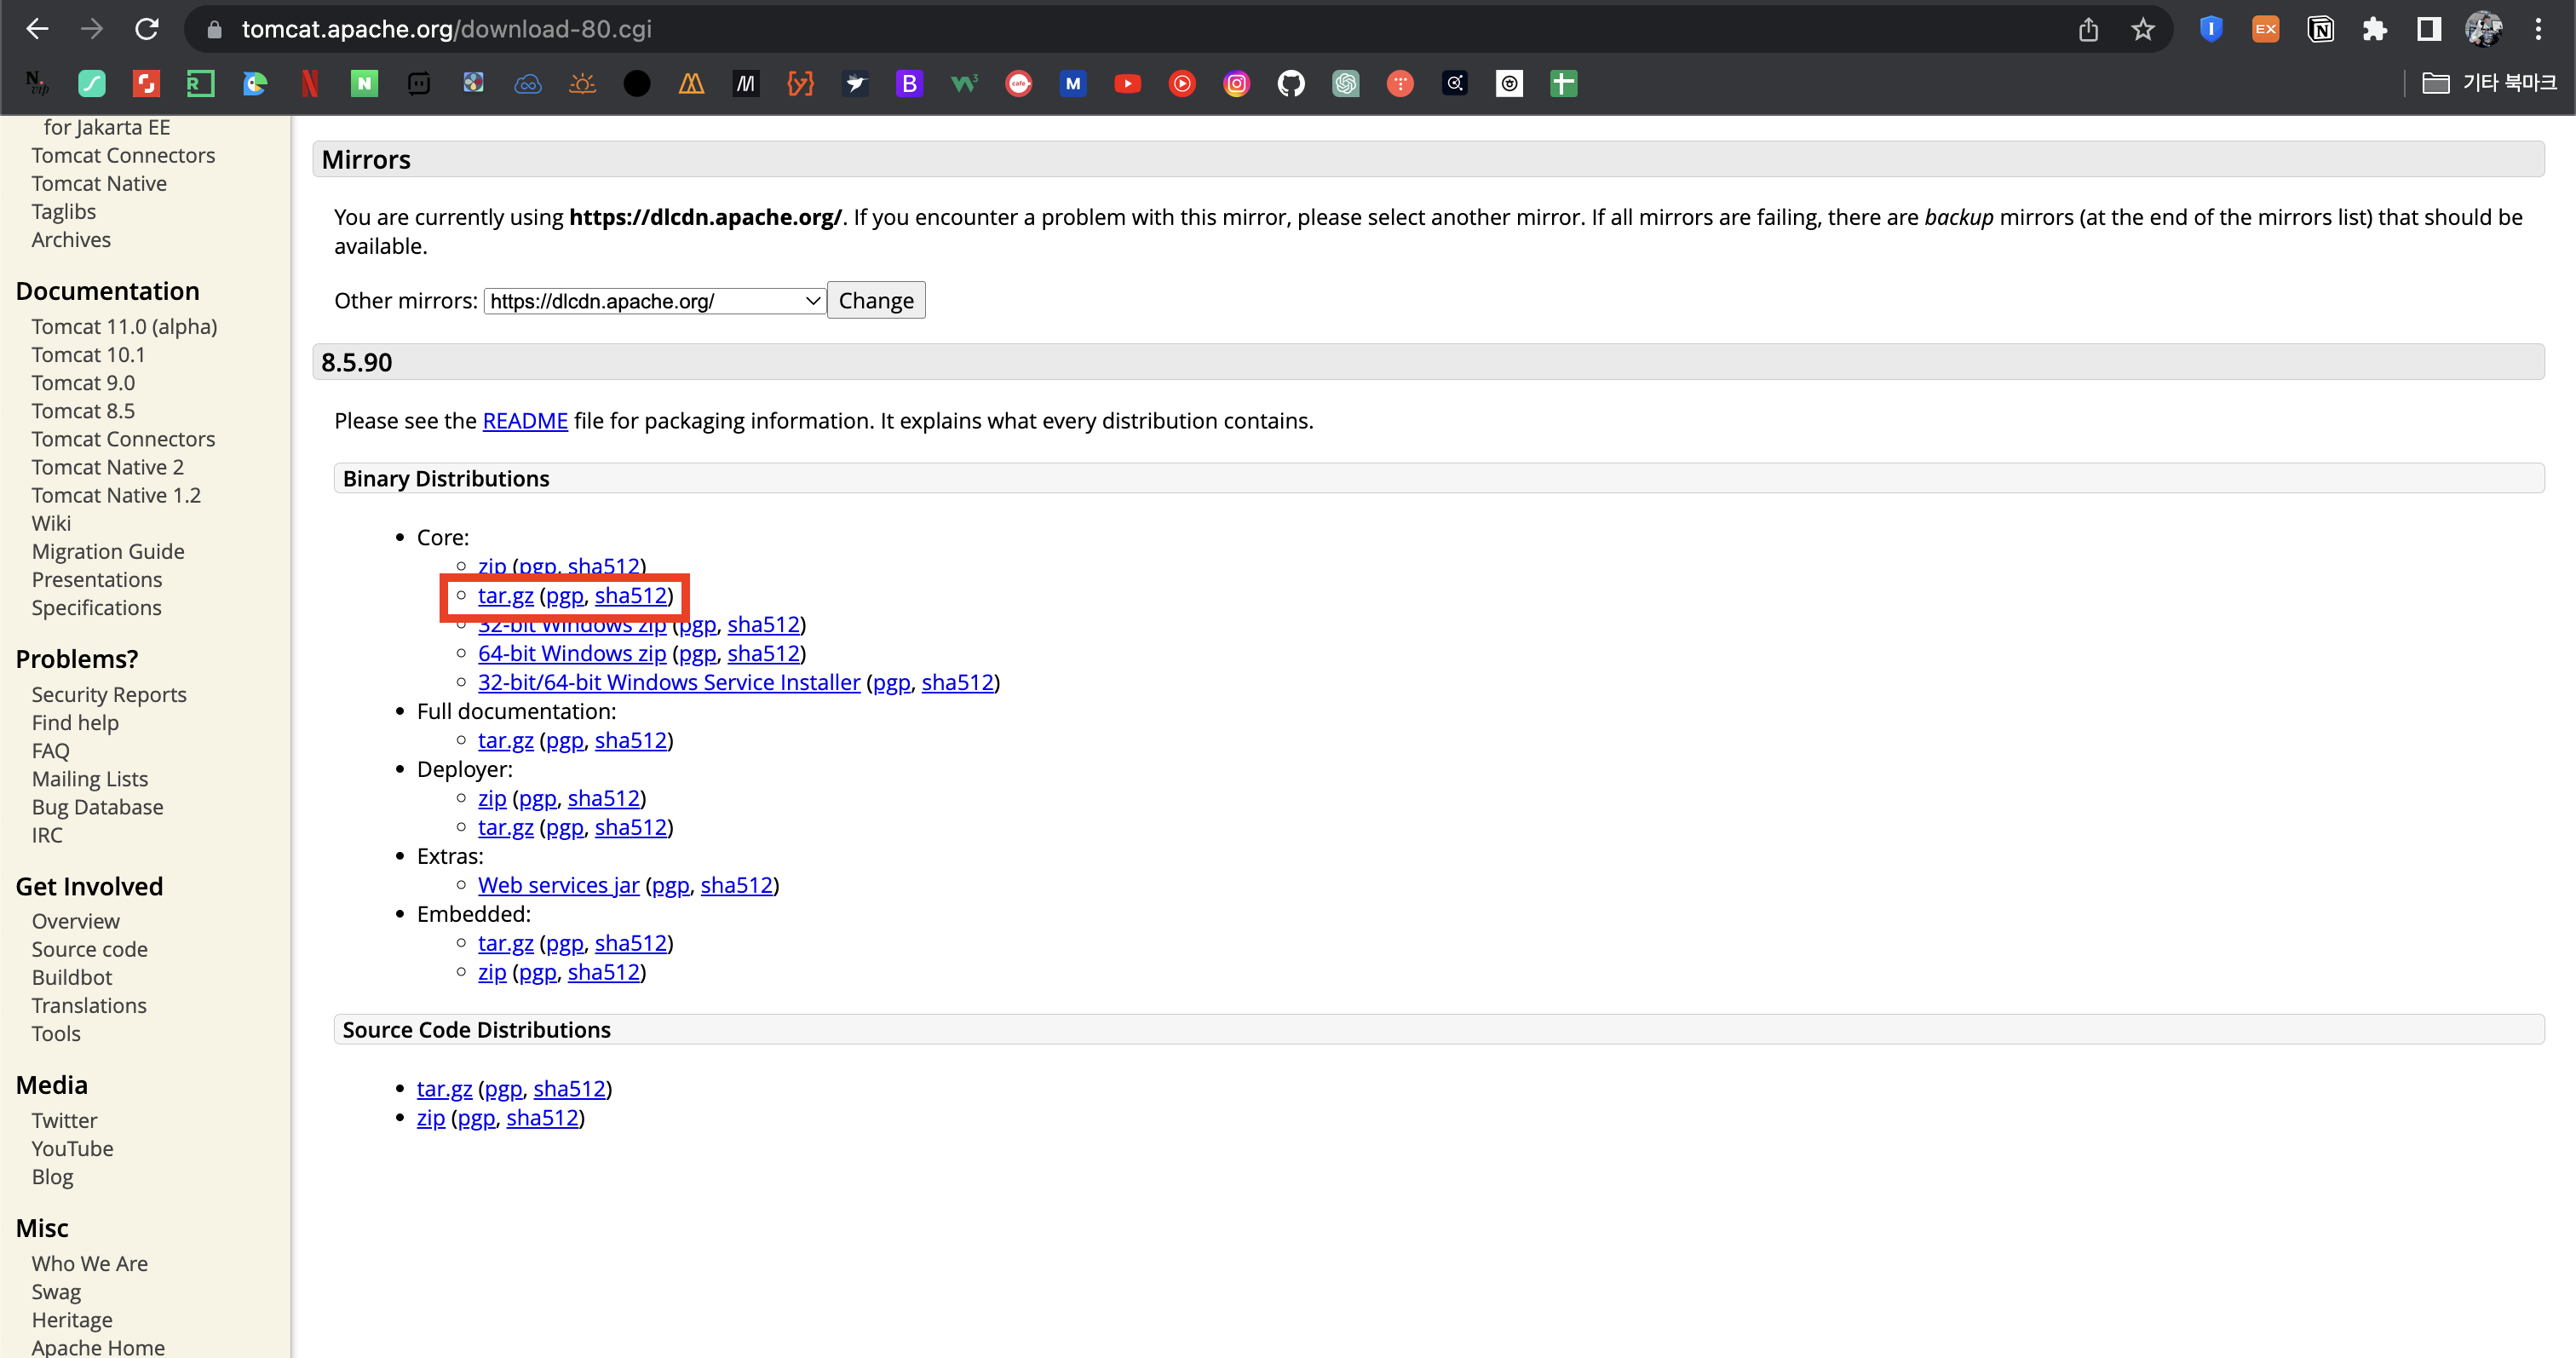This screenshot has height=1358, width=2576.
Task: Open the GitHub bookmark
Action: point(1290,84)
